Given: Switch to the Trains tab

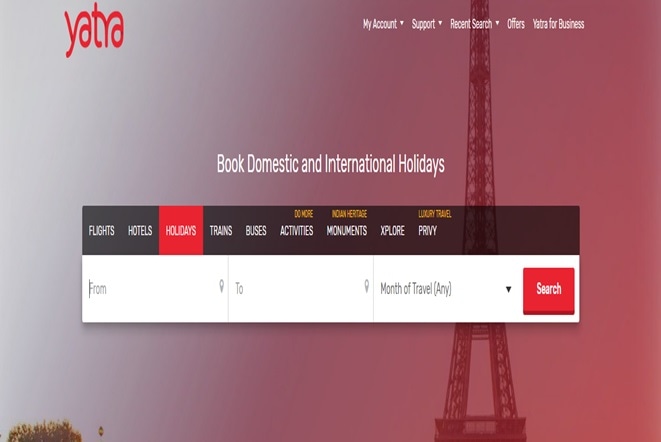Looking at the screenshot, I should (x=221, y=231).
